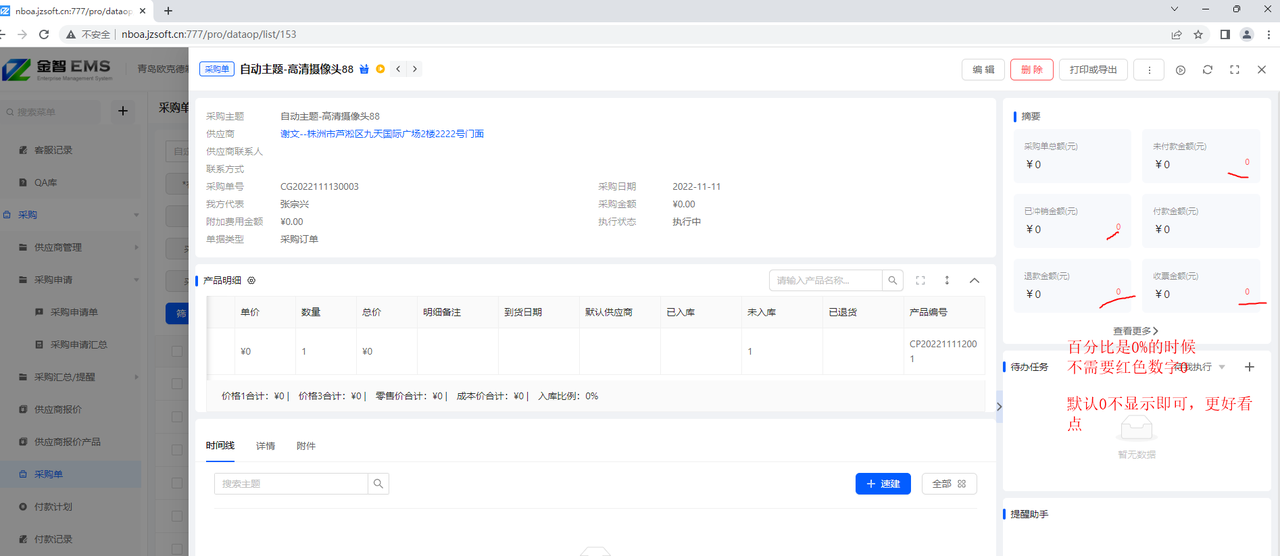Click the 金智 EMS logo
Screen dimensions: 1280x556
pos(56,70)
